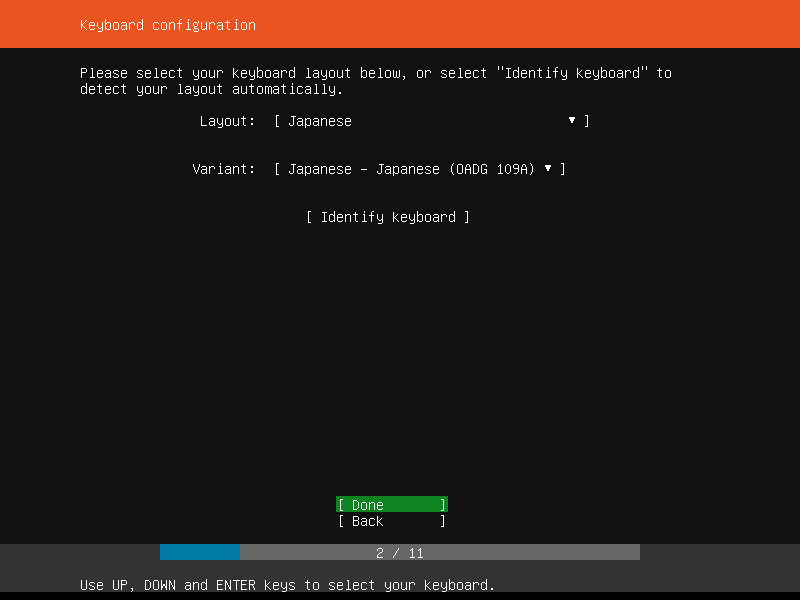
Task: Click the Variant dropdown disclosure arrow
Action: coord(547,169)
